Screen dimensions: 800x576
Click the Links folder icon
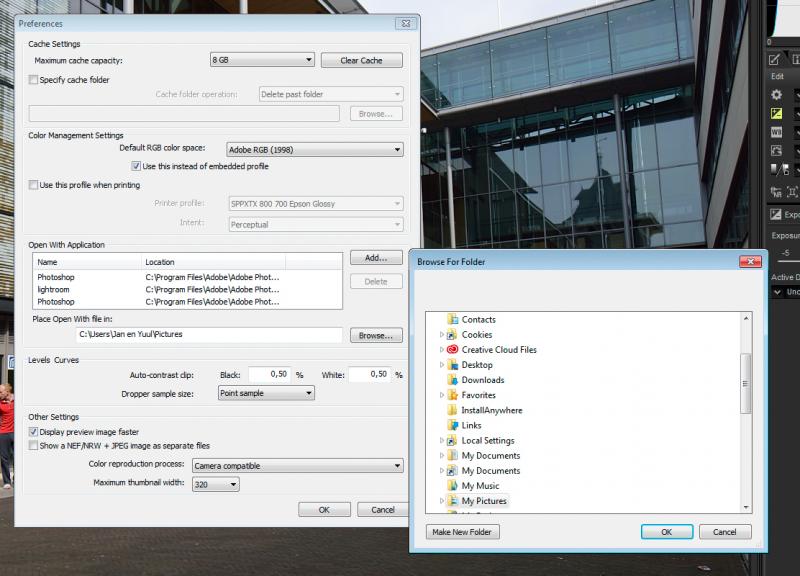coord(452,425)
